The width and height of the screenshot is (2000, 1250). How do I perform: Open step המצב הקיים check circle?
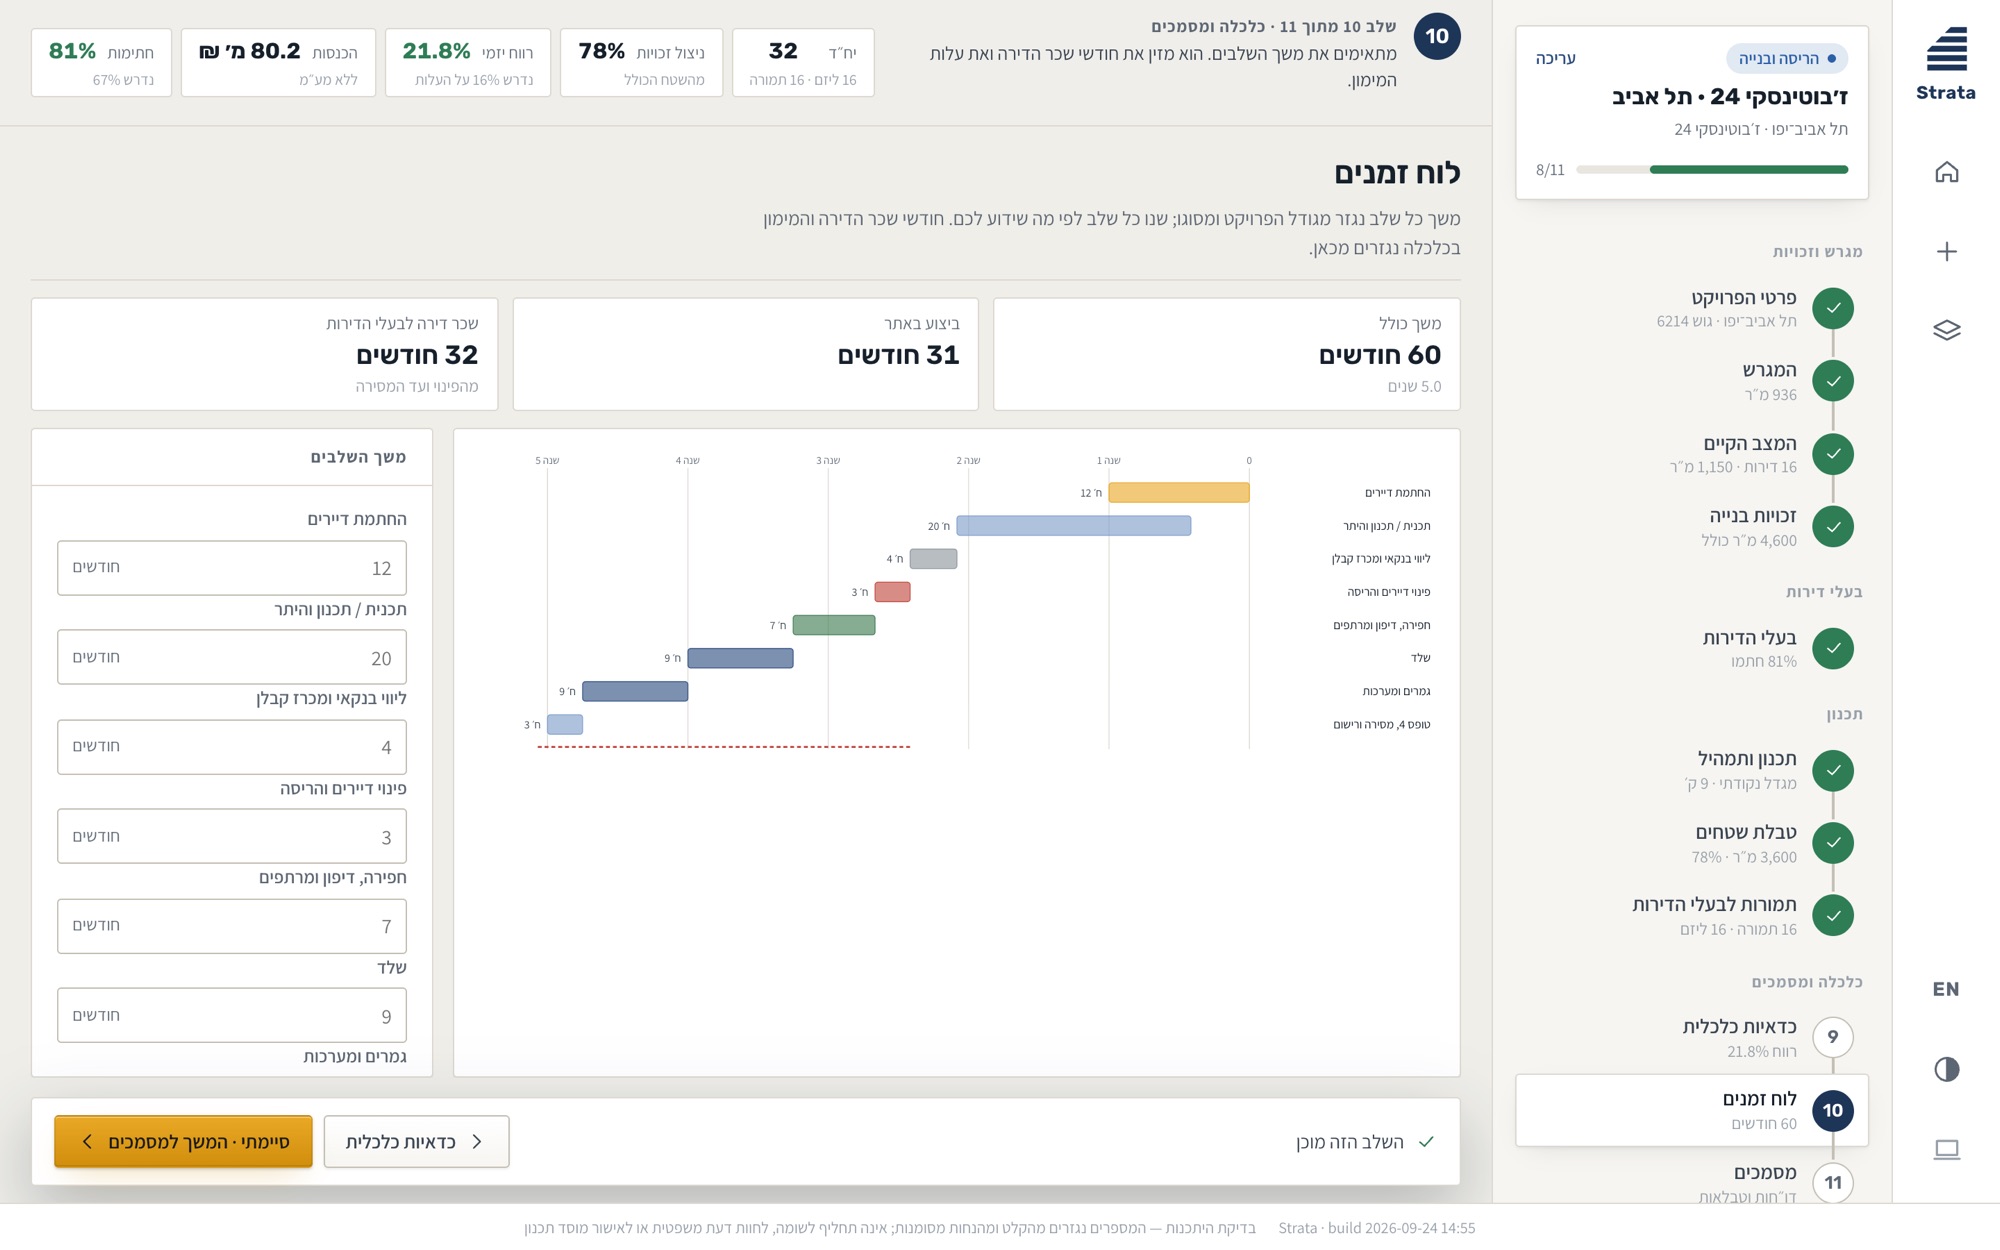pyautogui.click(x=1833, y=454)
